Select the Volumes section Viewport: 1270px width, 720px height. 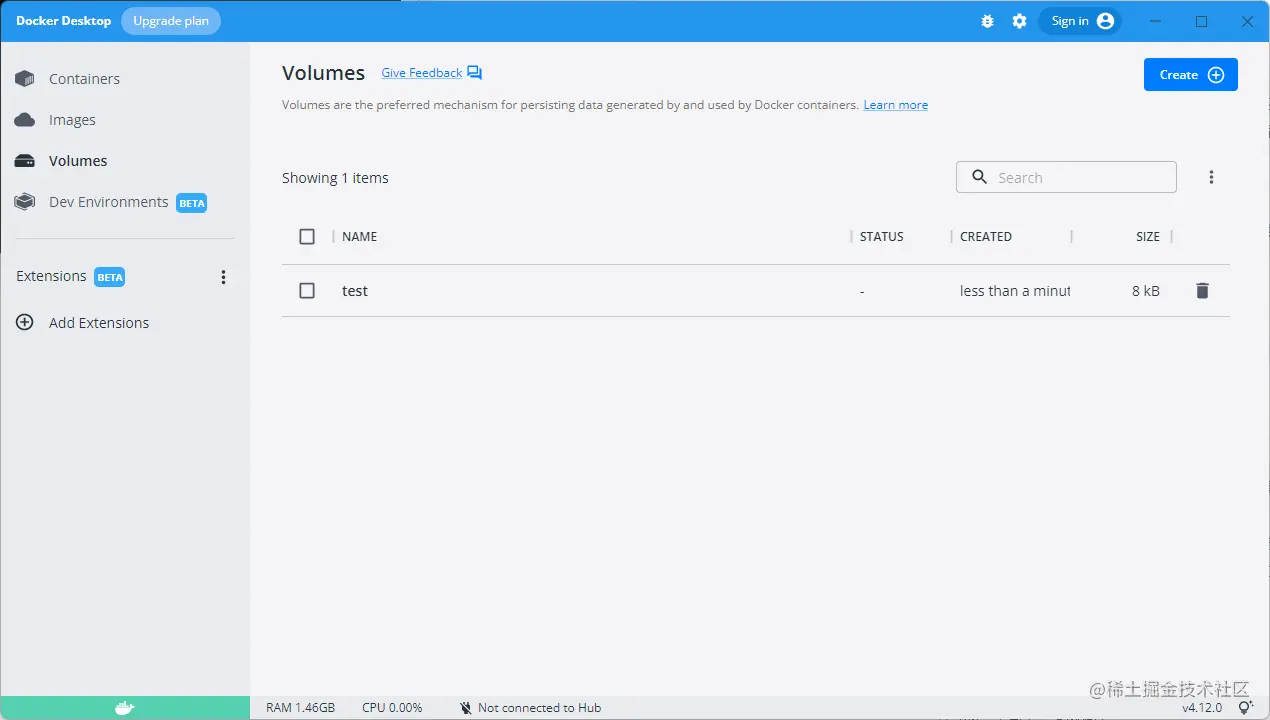tap(125, 161)
